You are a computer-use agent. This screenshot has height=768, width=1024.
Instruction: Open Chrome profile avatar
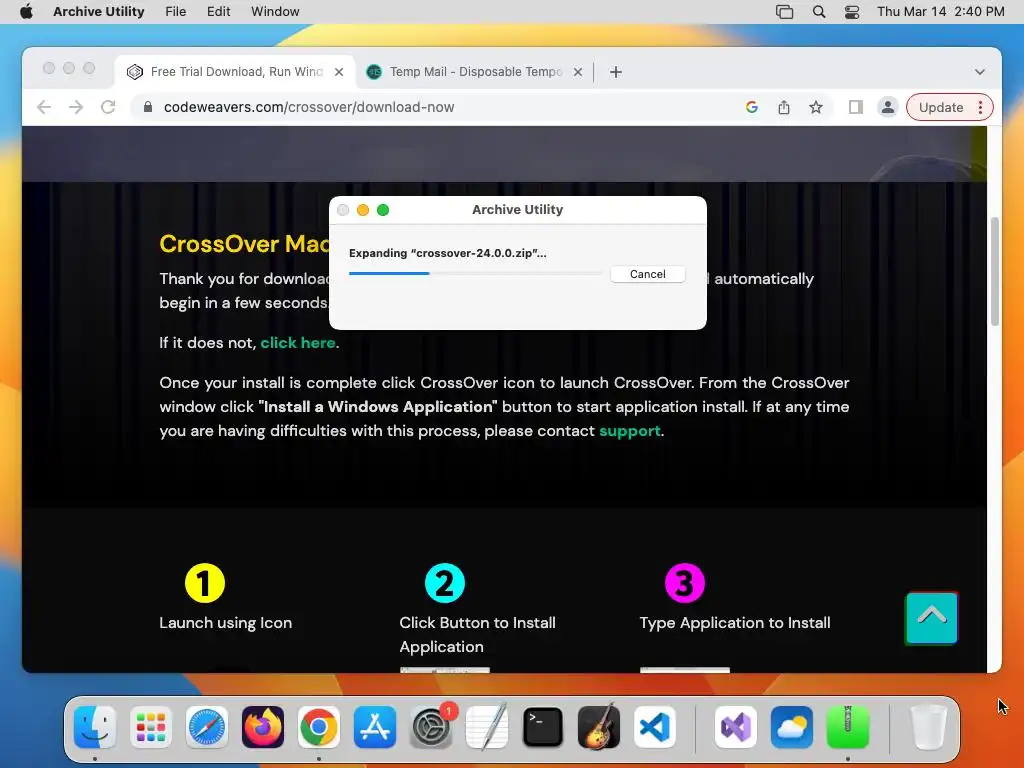point(888,107)
